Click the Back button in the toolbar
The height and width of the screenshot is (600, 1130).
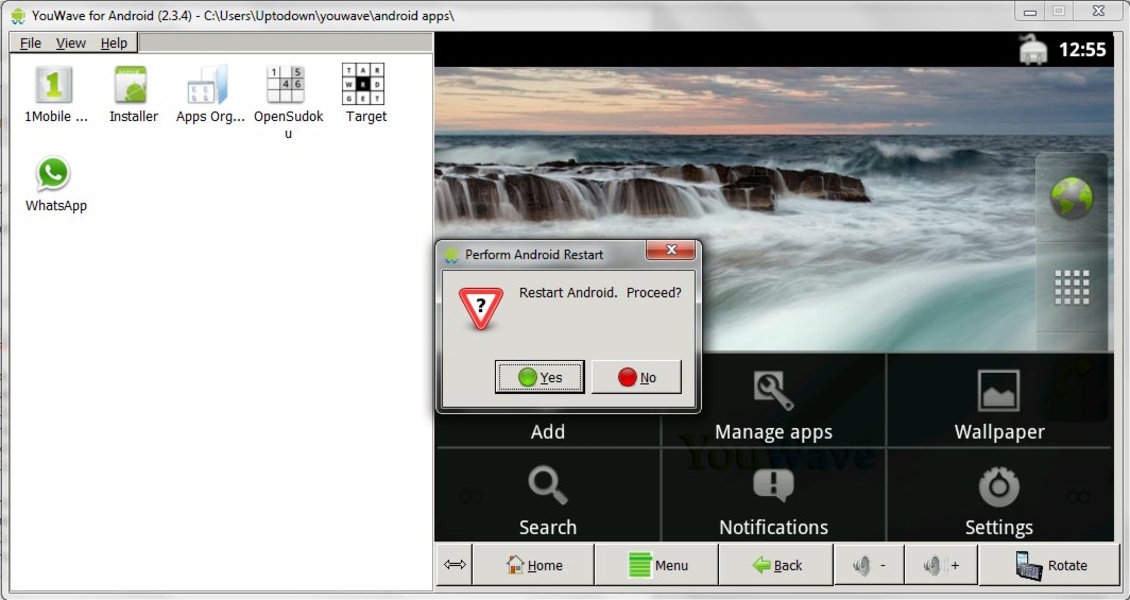777,565
